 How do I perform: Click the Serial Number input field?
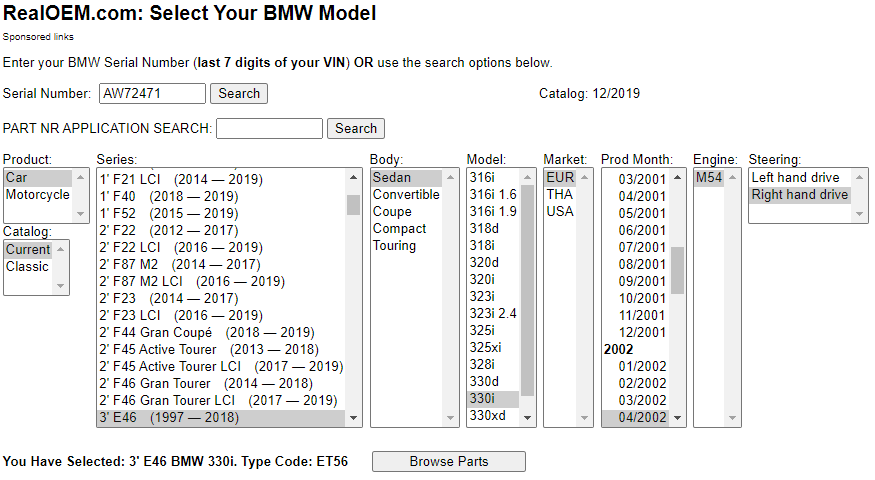pos(152,93)
